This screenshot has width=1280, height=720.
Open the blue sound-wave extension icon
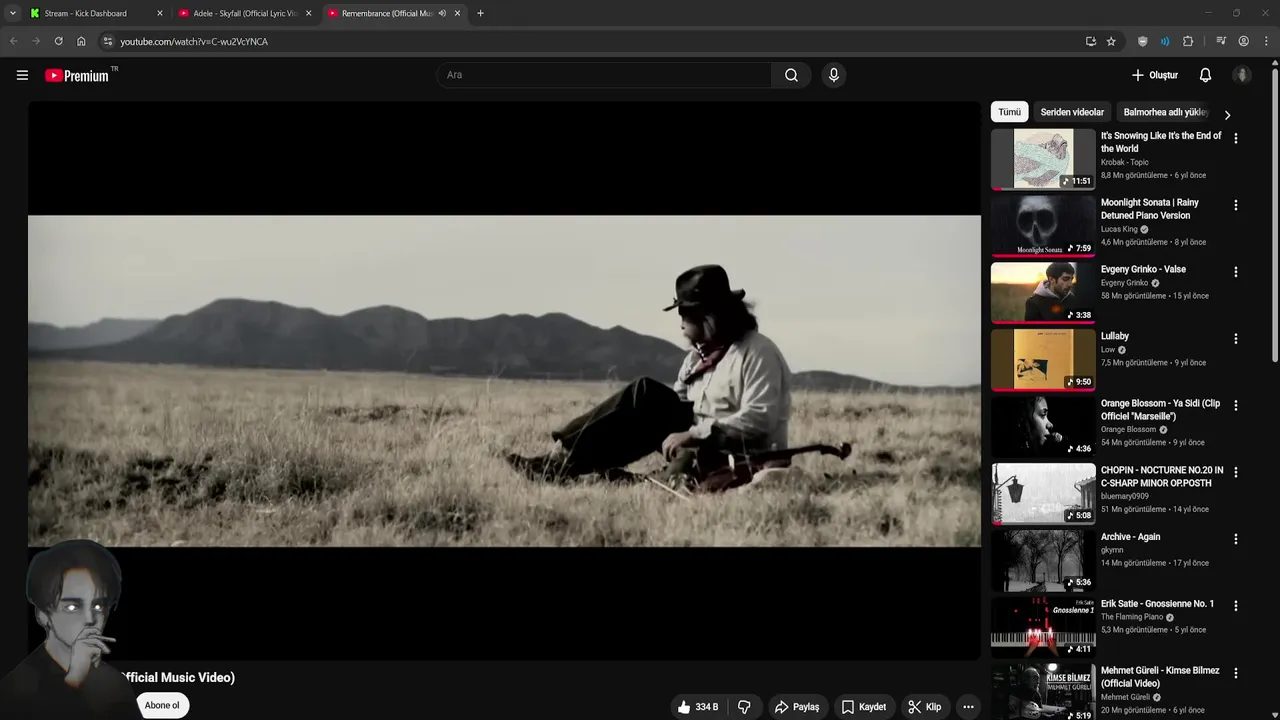coord(1165,41)
